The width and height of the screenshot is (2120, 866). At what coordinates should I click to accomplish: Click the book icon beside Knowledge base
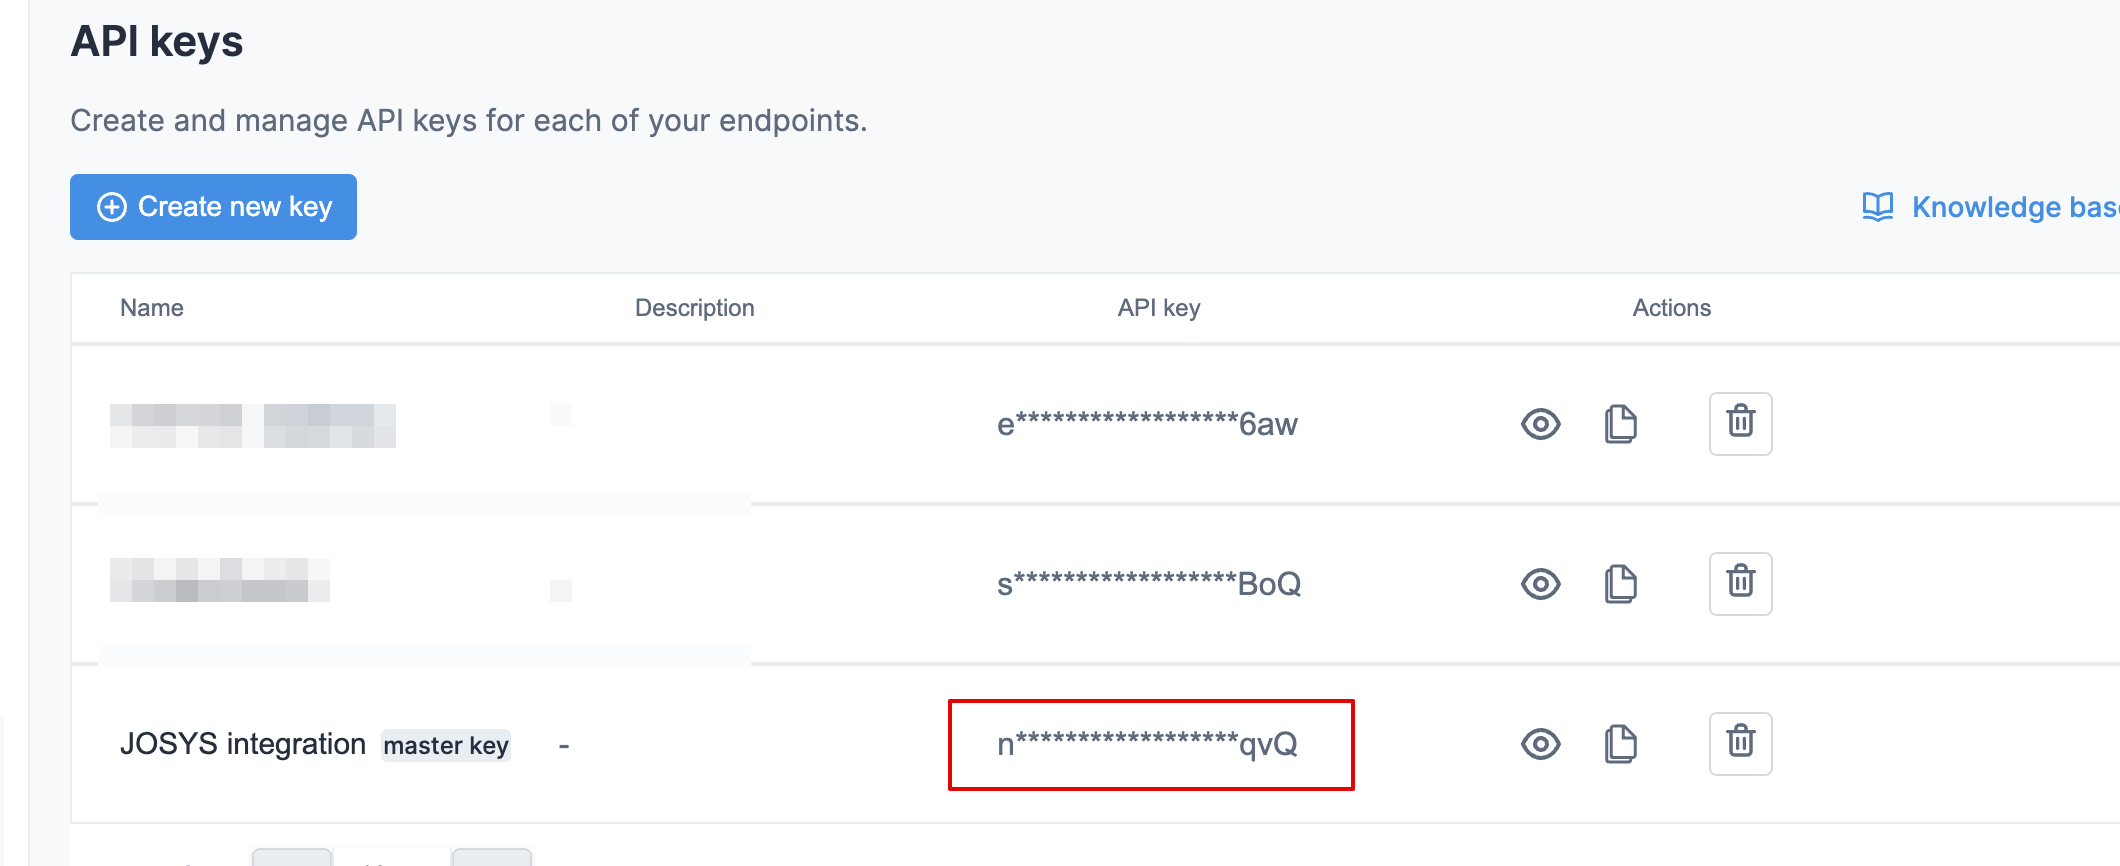pos(1877,207)
